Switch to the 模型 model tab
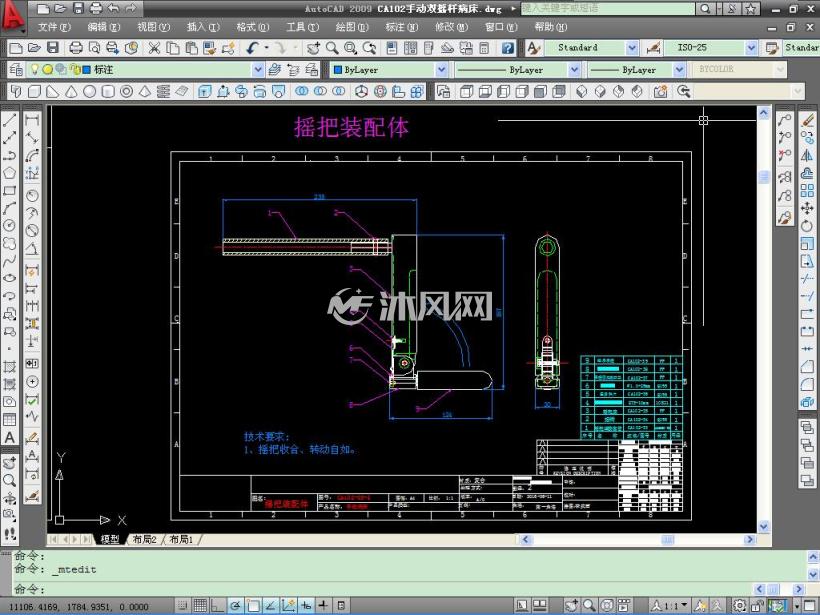Image resolution: width=820 pixels, height=615 pixels. [x=110, y=539]
